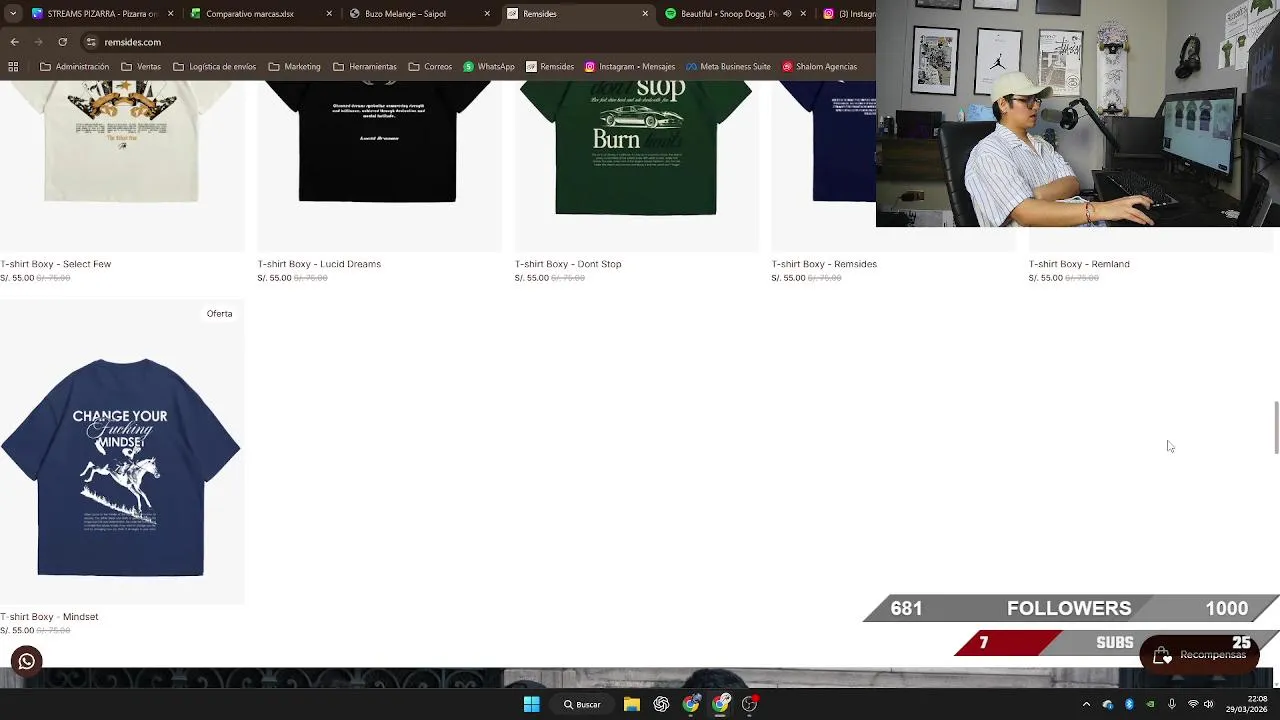Open the taskbar app with red badge
This screenshot has width=1280, height=720.
click(750, 704)
